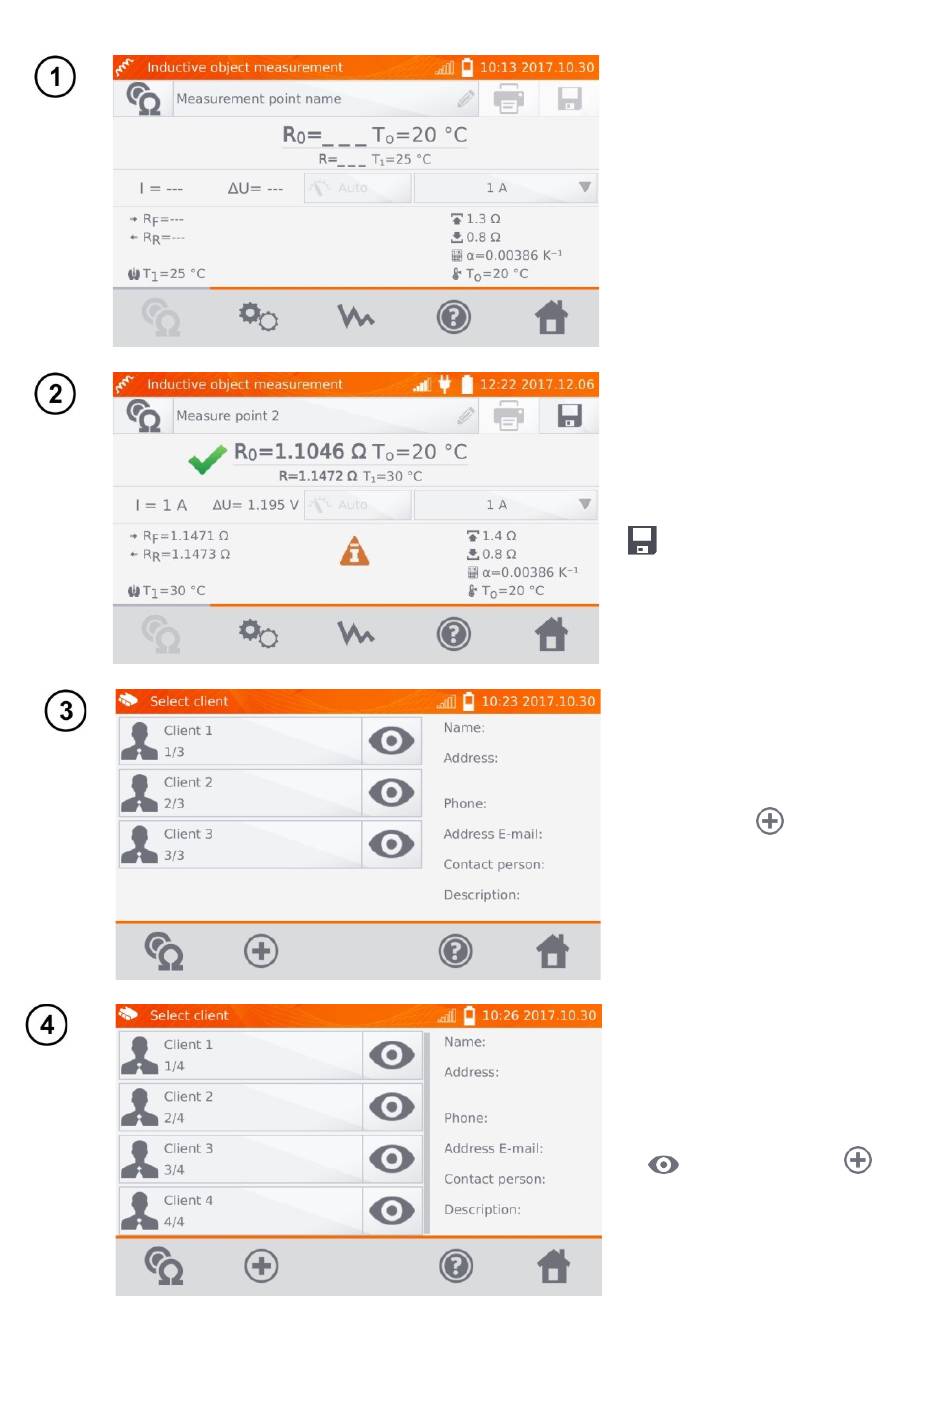Toggle eye icon for Client 4
Viewport: 950px width, 1402px height.
(x=391, y=1211)
